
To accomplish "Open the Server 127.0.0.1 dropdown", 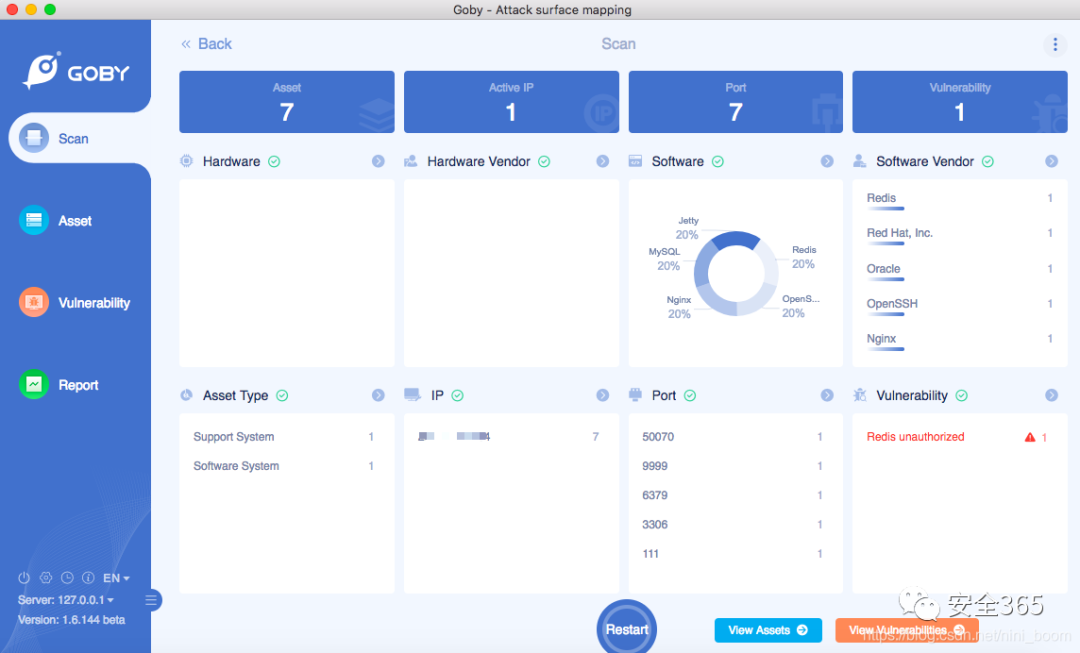I will coord(66,600).
